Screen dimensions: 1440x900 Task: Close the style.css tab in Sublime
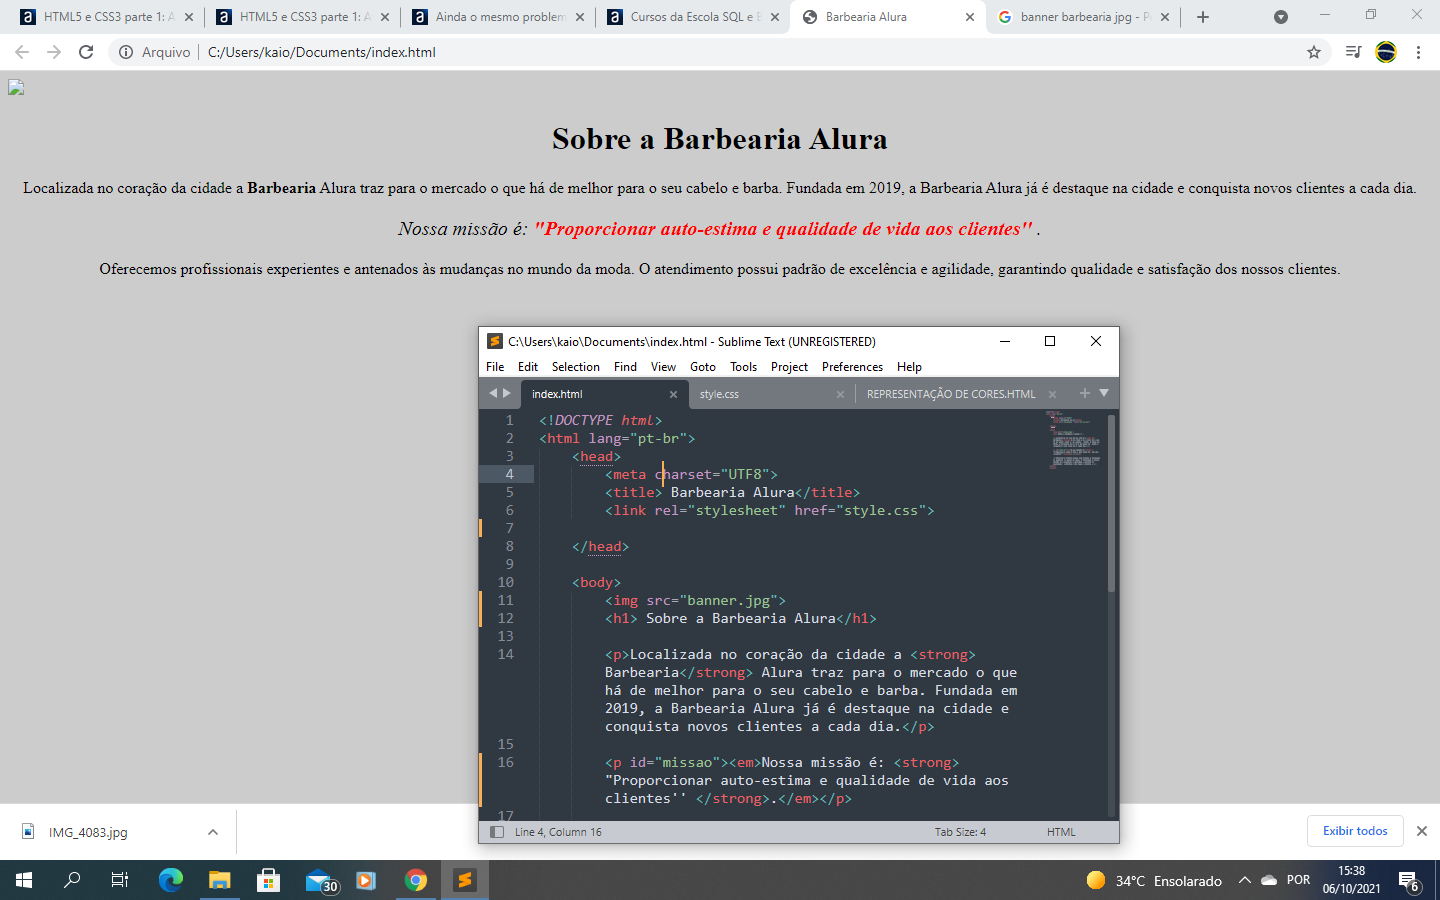point(840,394)
